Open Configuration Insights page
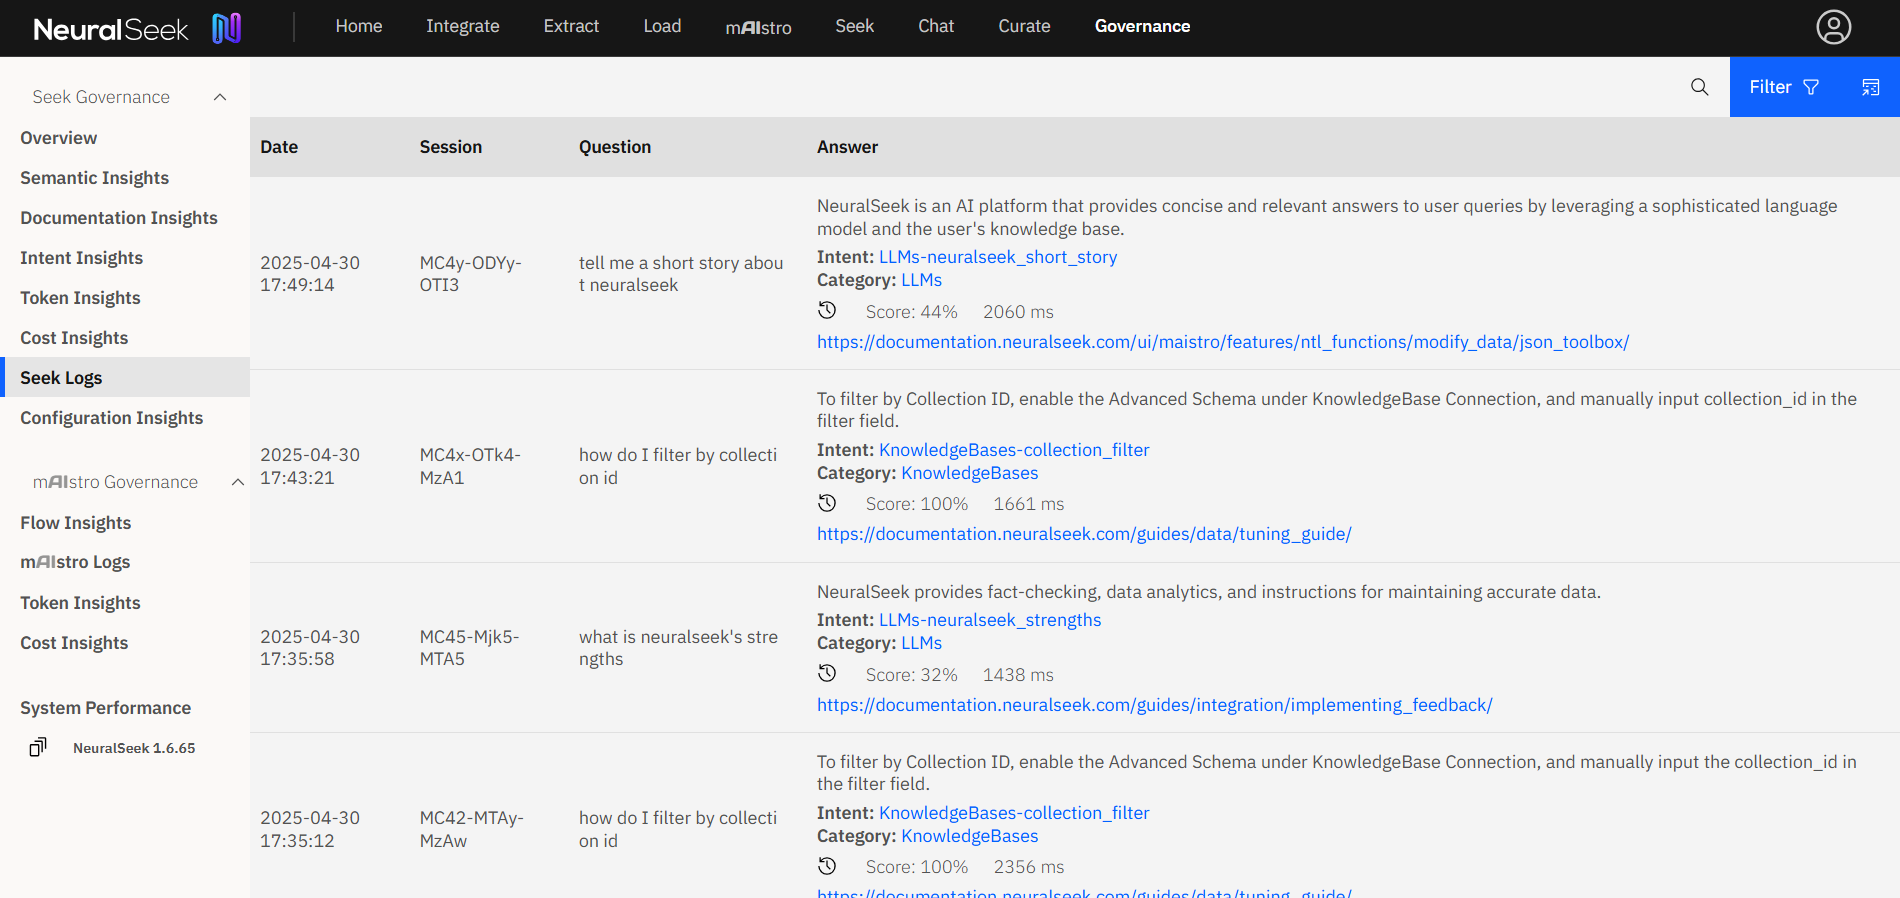This screenshot has height=898, width=1900. click(112, 418)
